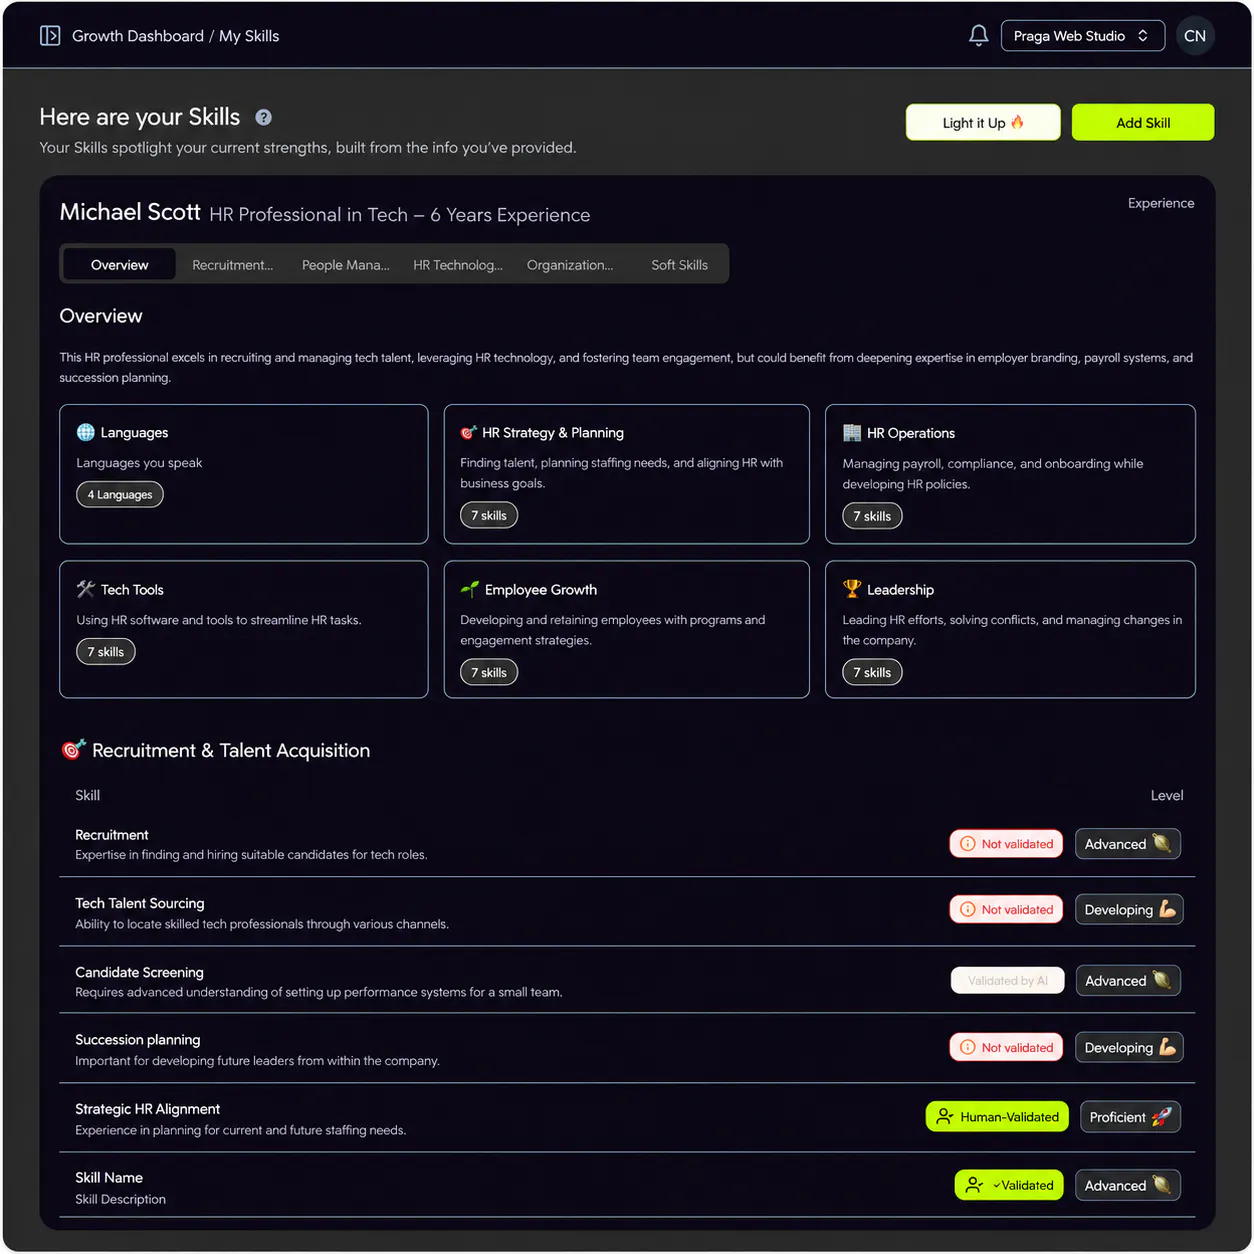Click the Recruitment & Talent Acquisition target icon
The image size is (1254, 1254).
[x=73, y=749]
